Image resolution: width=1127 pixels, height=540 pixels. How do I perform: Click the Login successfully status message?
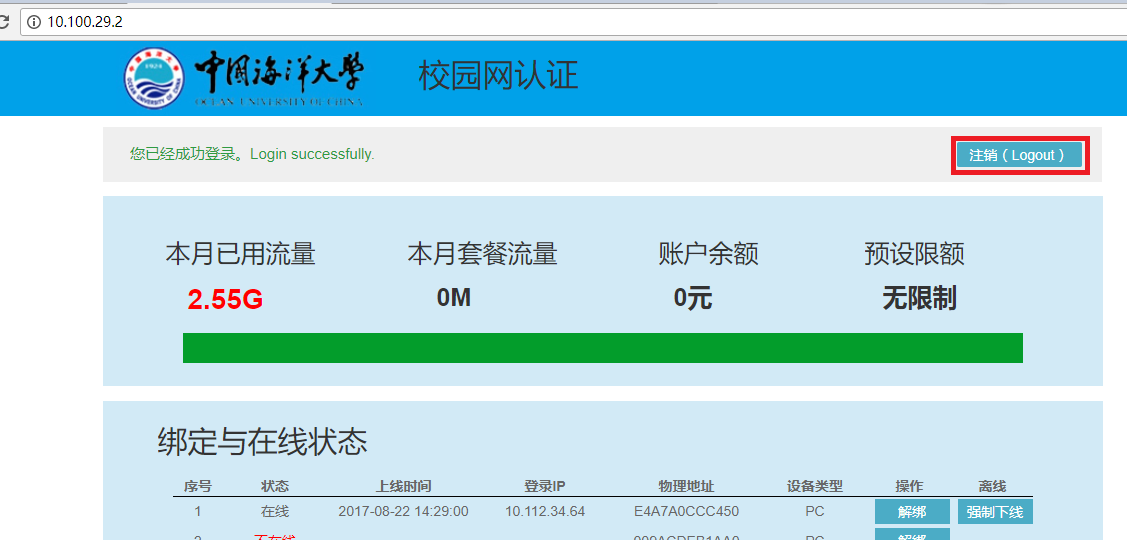252,154
